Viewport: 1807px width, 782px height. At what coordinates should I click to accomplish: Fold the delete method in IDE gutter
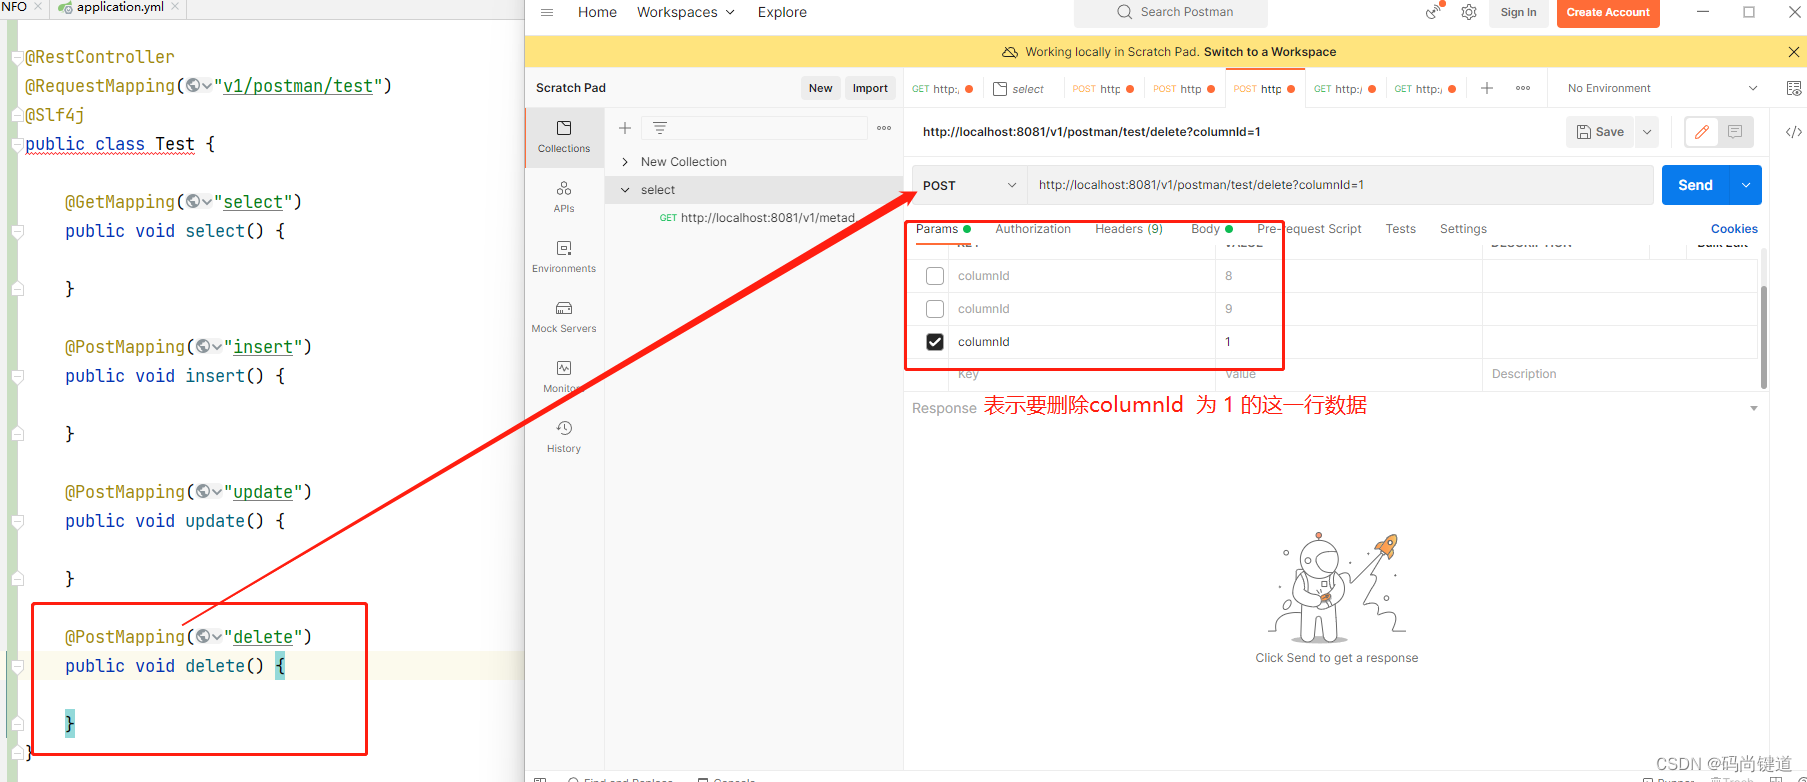pos(17,666)
